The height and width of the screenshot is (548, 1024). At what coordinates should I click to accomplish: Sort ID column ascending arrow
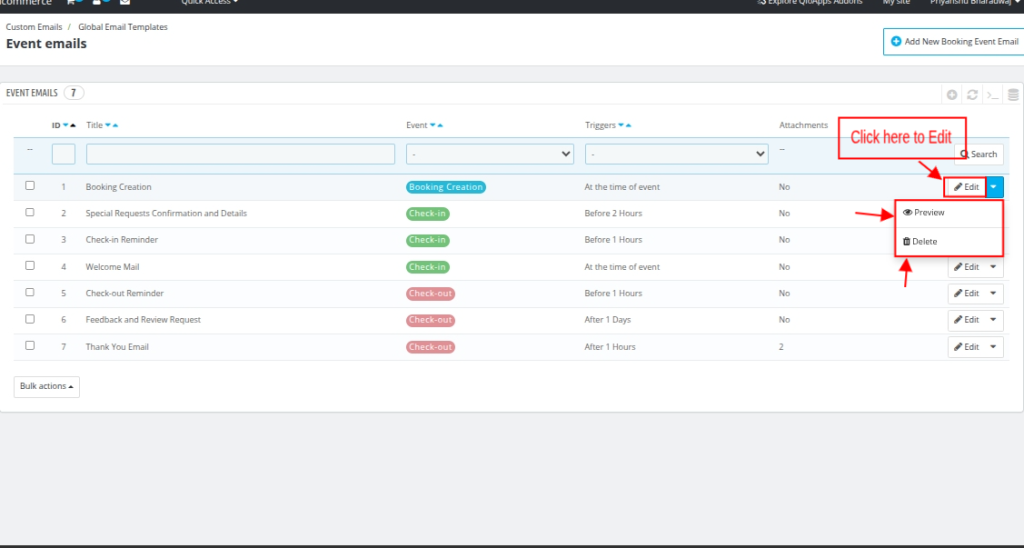(x=73, y=125)
